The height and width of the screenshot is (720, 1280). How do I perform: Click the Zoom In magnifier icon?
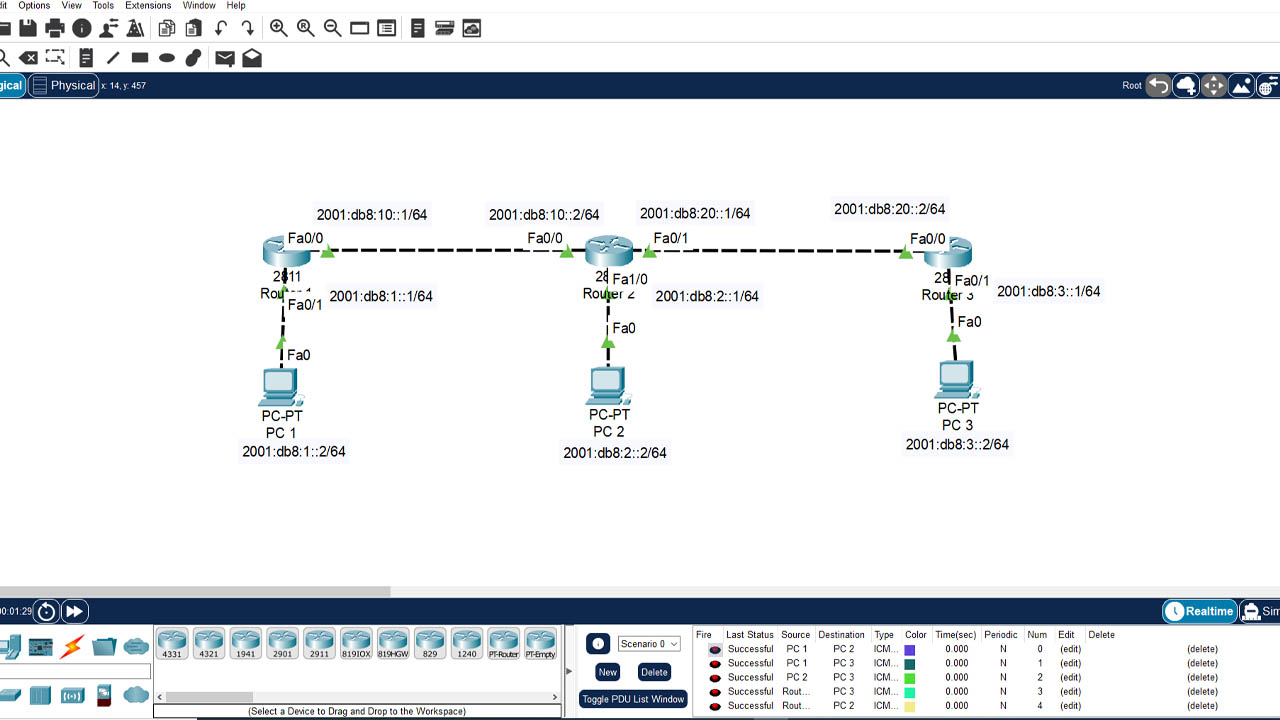point(279,28)
